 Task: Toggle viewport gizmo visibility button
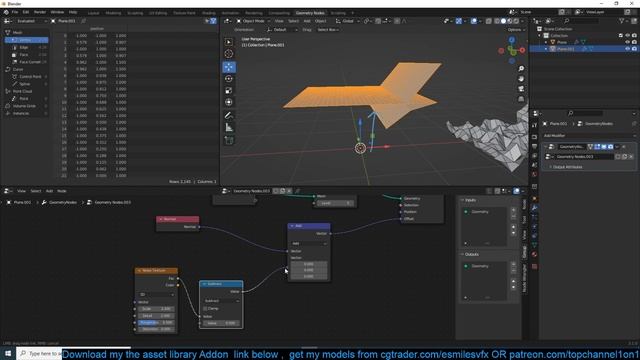coord(459,21)
